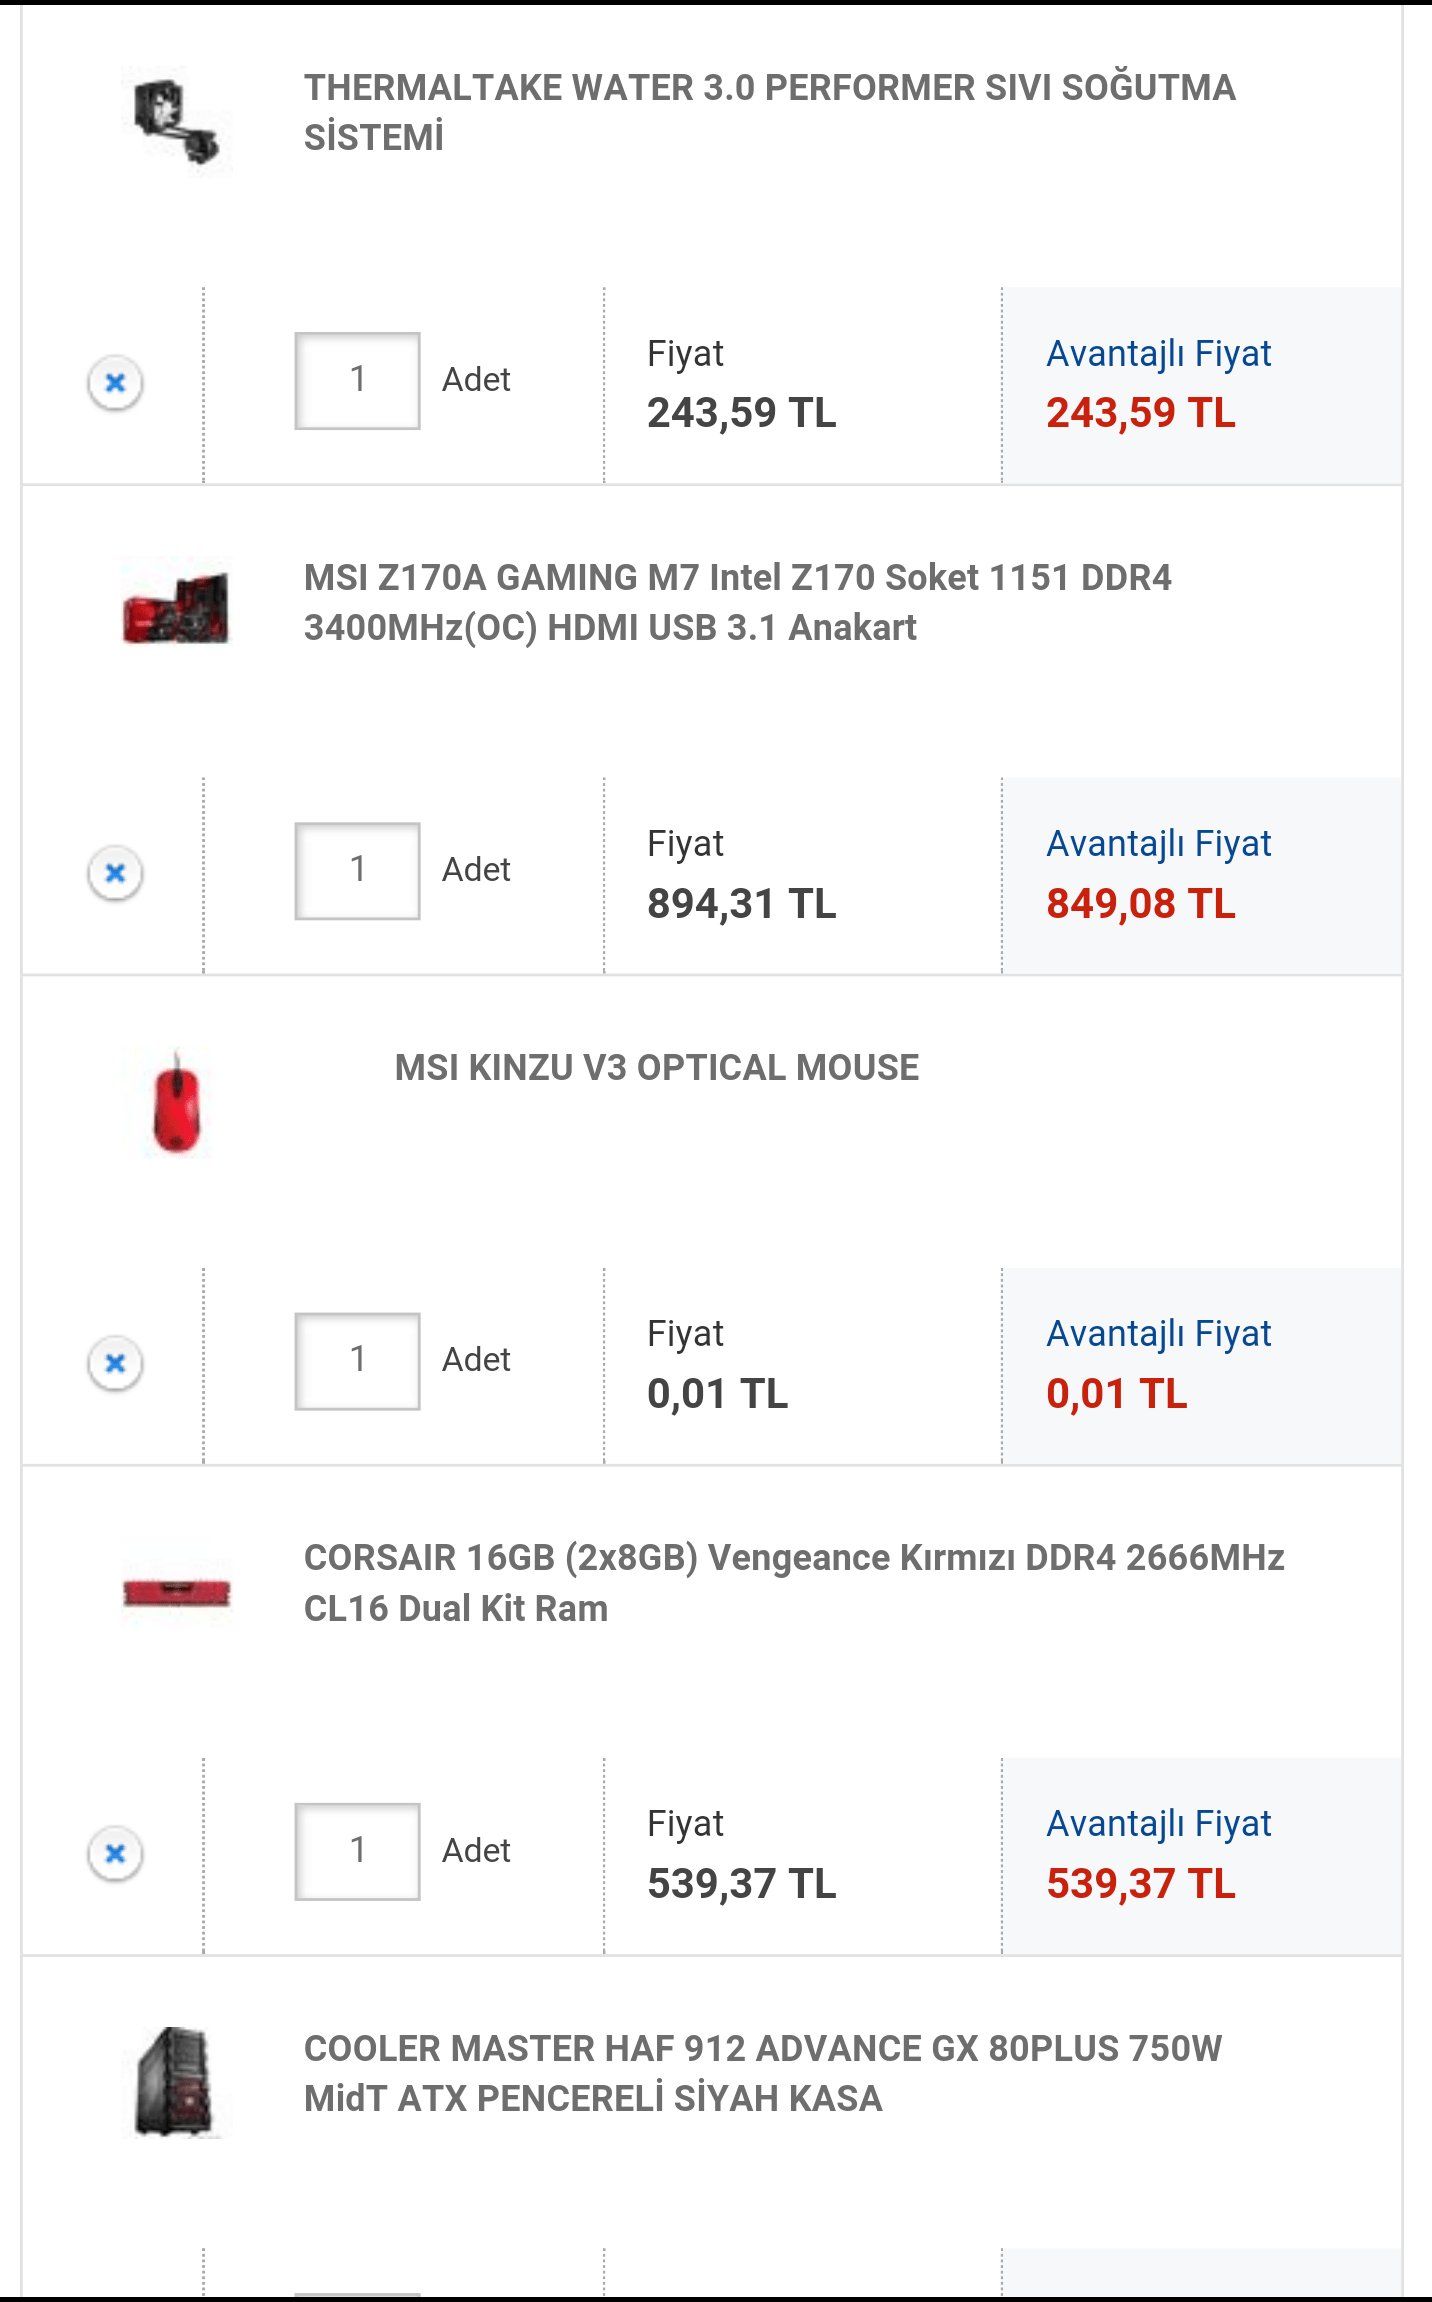
Task: Delete MSI Kinzu V3 mouse from cart
Action: point(115,1362)
